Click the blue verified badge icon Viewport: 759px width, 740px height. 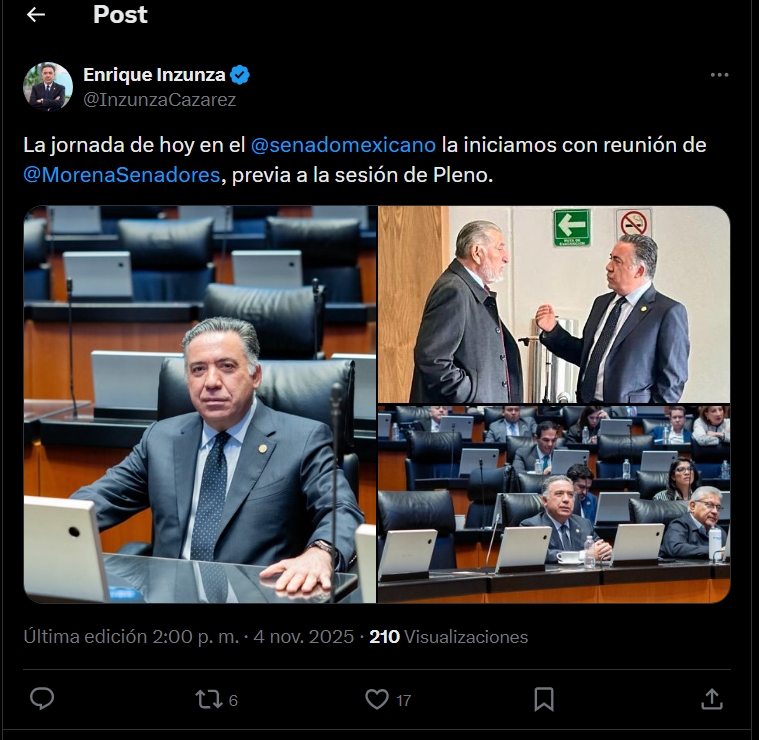pyautogui.click(x=240, y=75)
